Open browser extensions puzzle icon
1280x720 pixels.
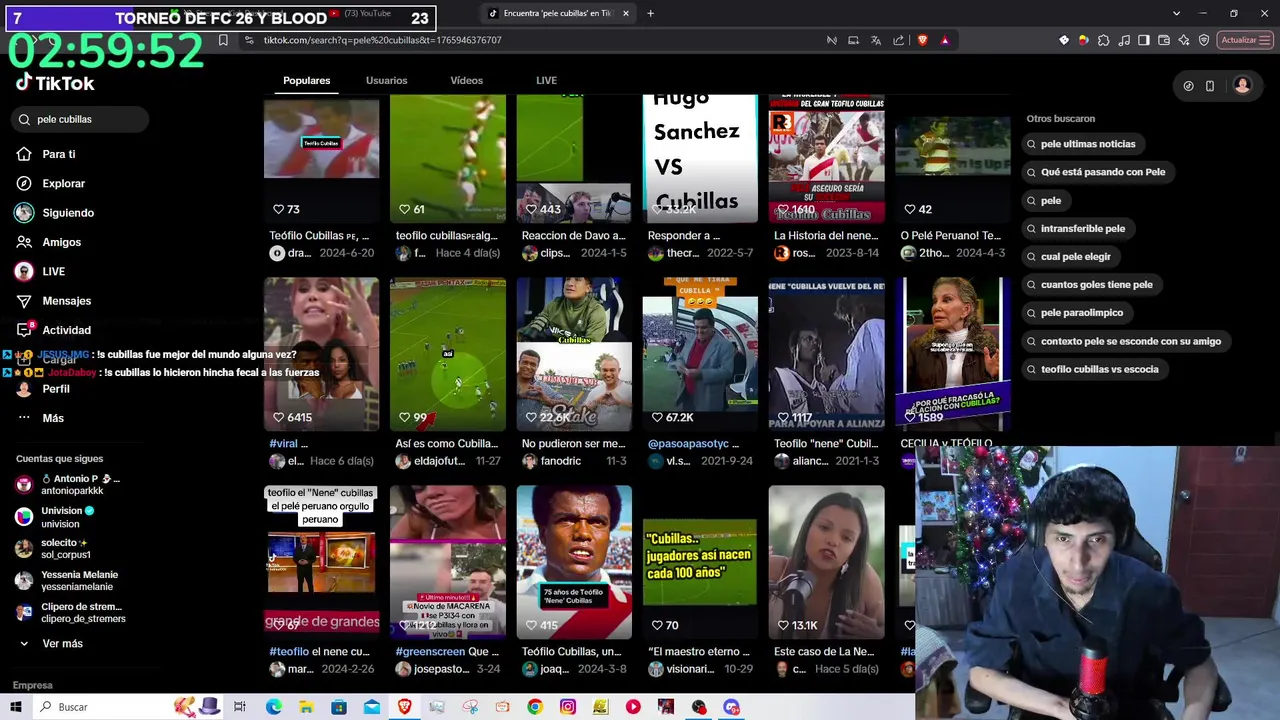1103,40
